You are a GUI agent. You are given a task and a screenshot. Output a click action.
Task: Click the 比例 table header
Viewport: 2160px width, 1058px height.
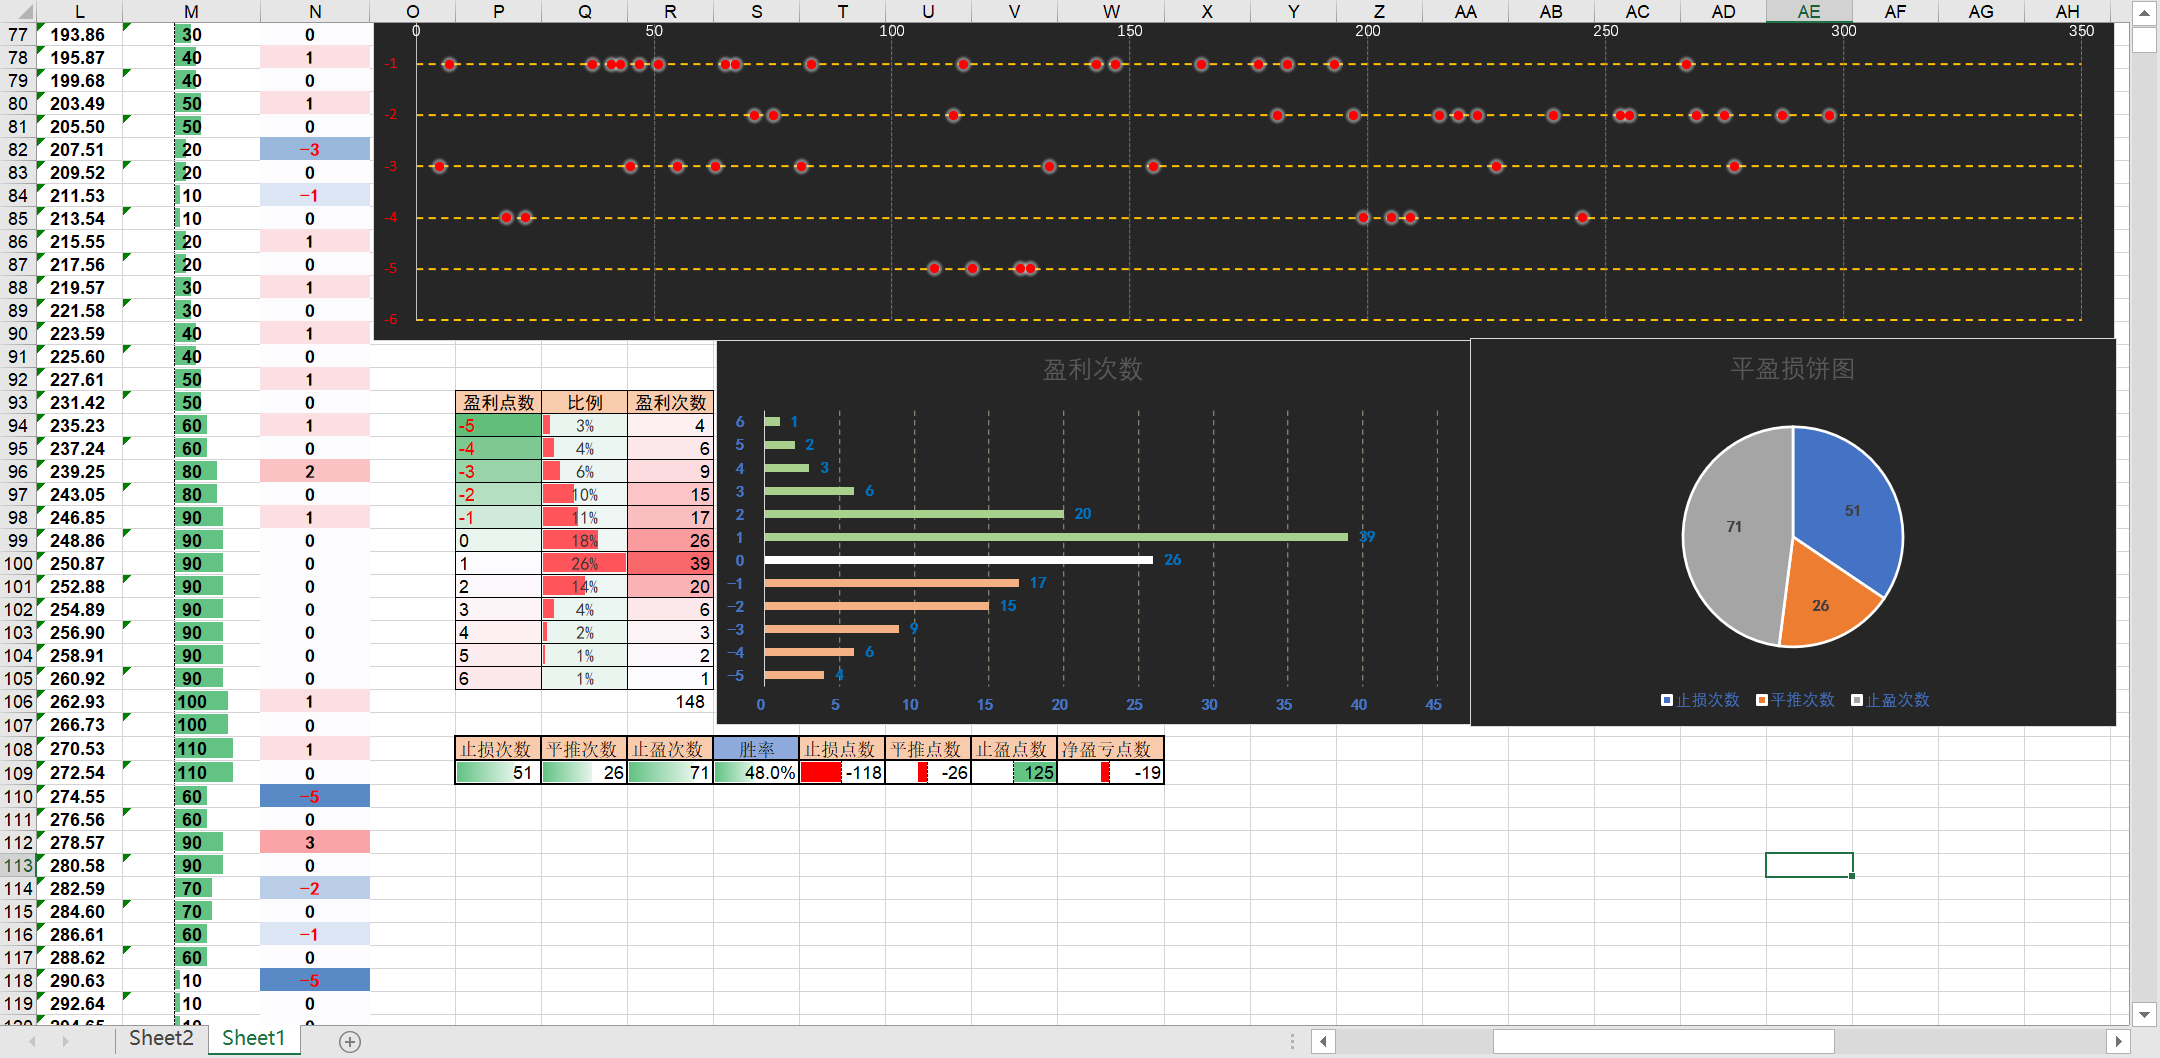[584, 402]
